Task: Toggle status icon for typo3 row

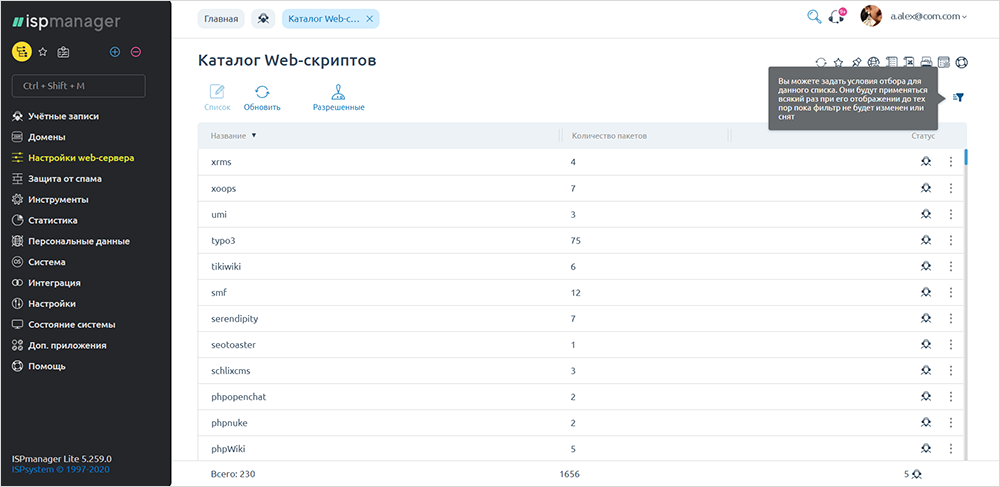Action: pos(925,240)
